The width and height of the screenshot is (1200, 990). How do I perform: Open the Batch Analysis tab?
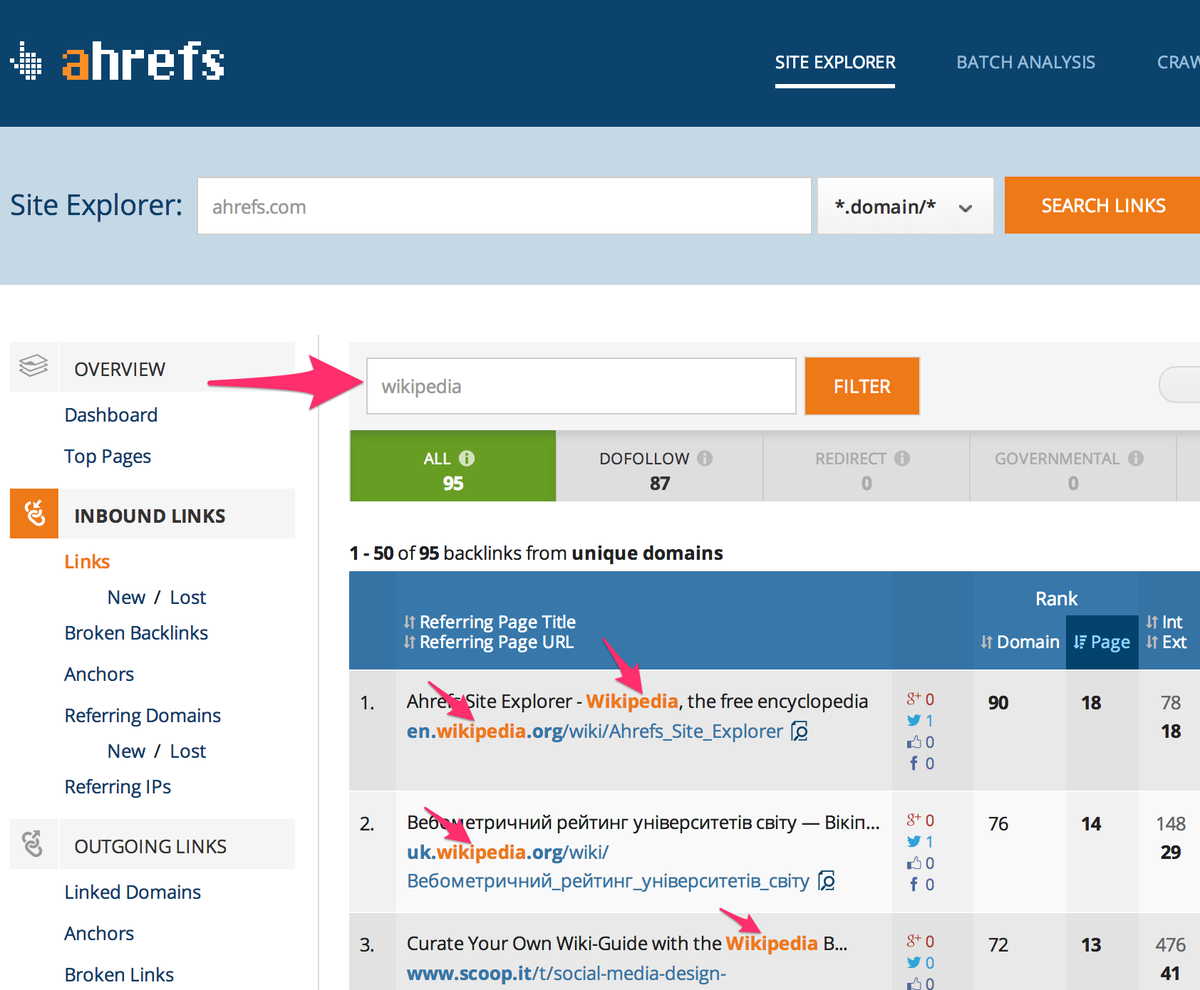(x=1026, y=62)
